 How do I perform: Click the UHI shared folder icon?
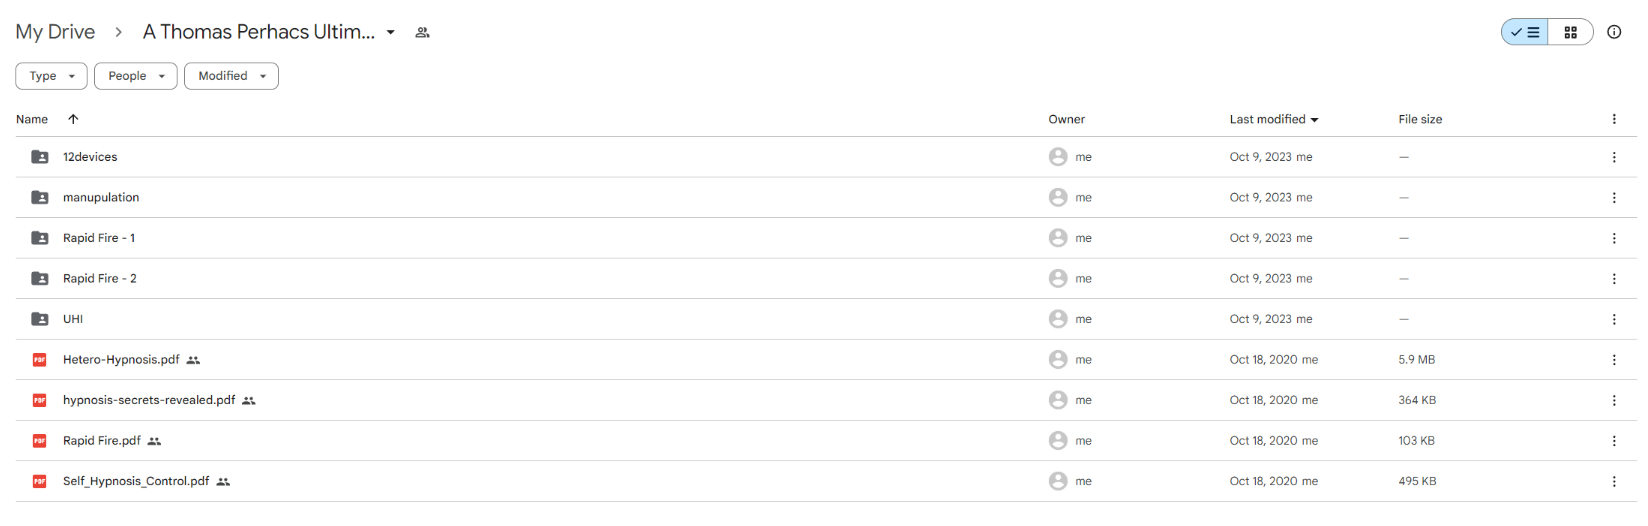[x=40, y=319]
